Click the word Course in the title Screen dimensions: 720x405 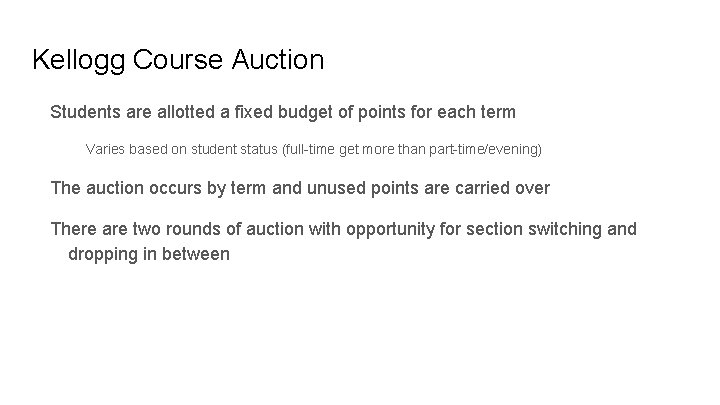tap(178, 59)
